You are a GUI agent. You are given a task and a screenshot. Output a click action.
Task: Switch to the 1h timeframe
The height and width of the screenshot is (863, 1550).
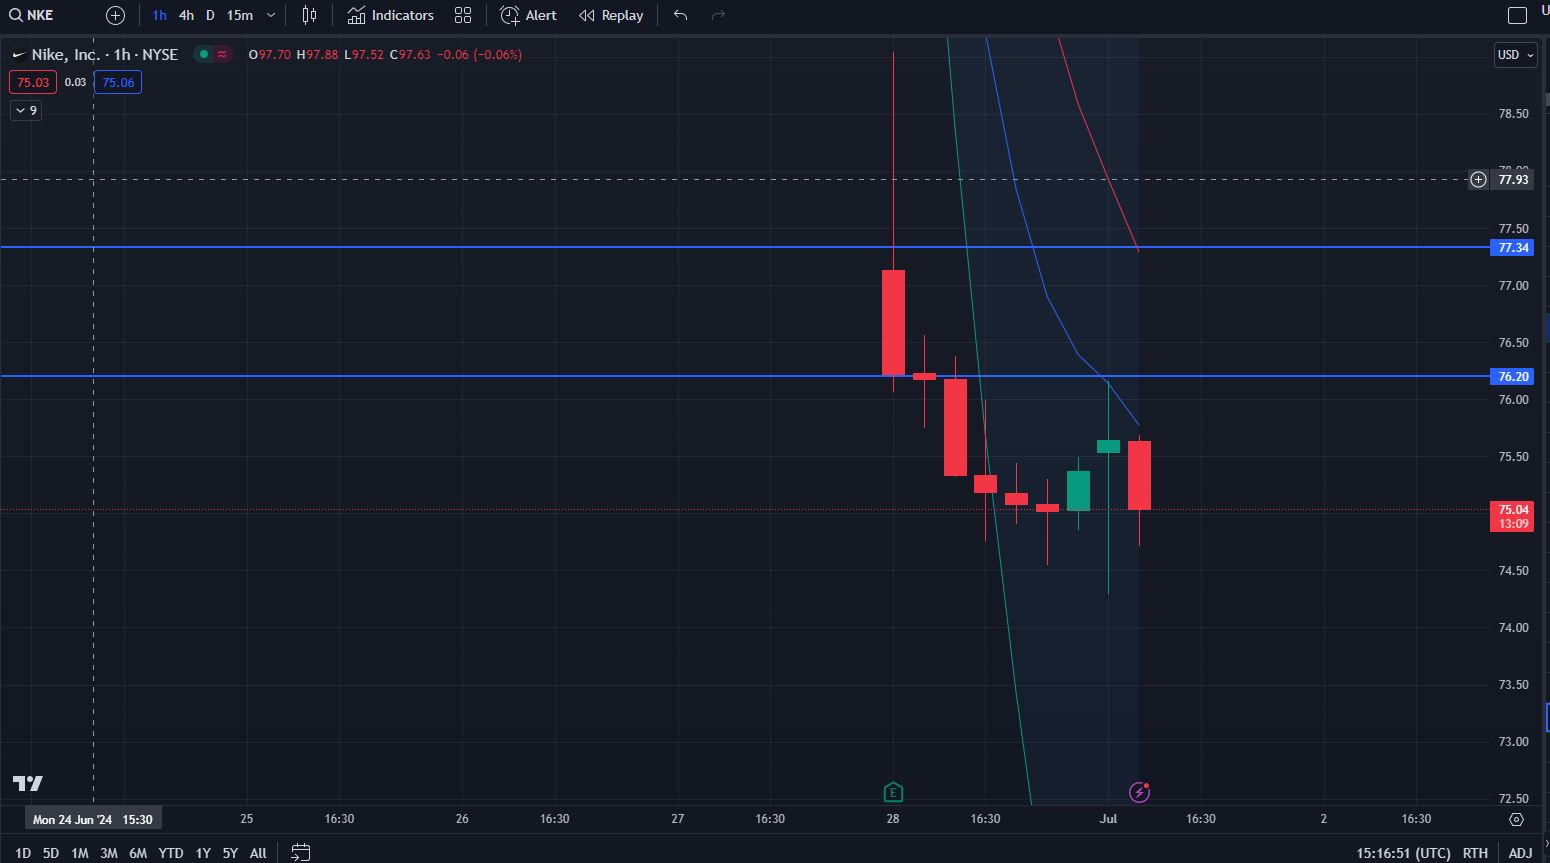click(159, 15)
